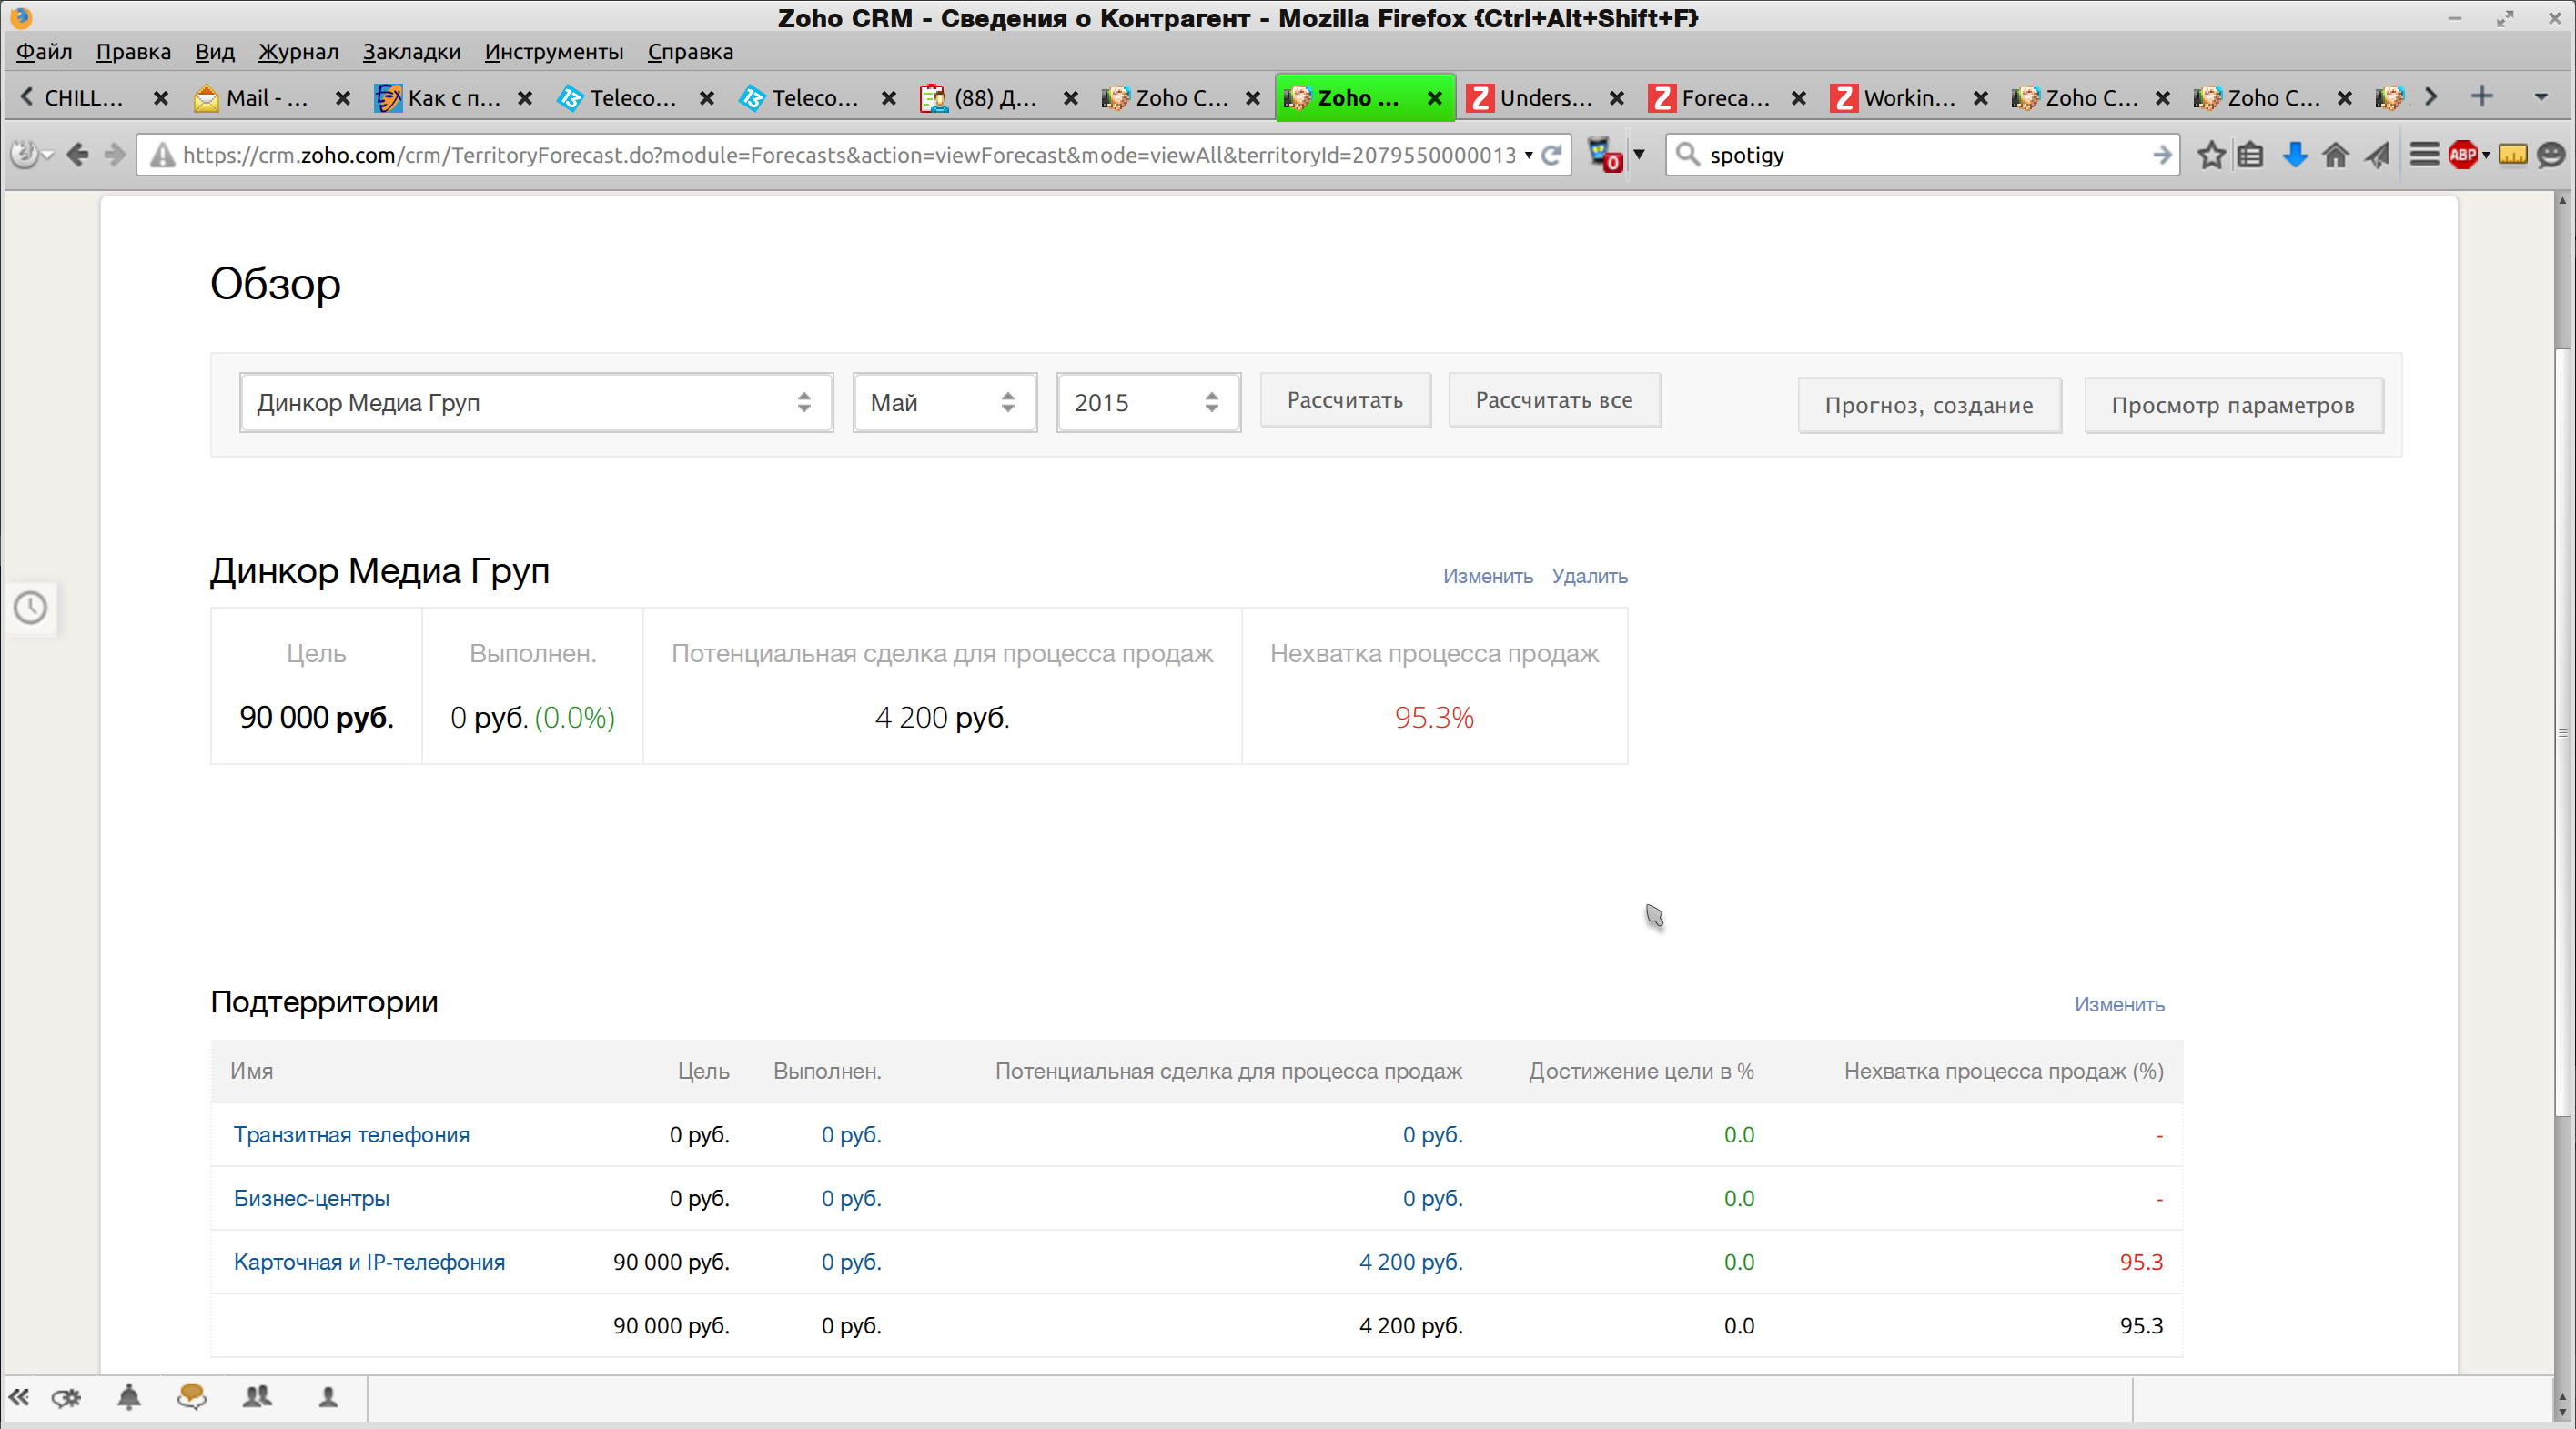Open the orange chat bubbles icon
Viewport: 2576px width, 1429px height.
click(x=192, y=1397)
